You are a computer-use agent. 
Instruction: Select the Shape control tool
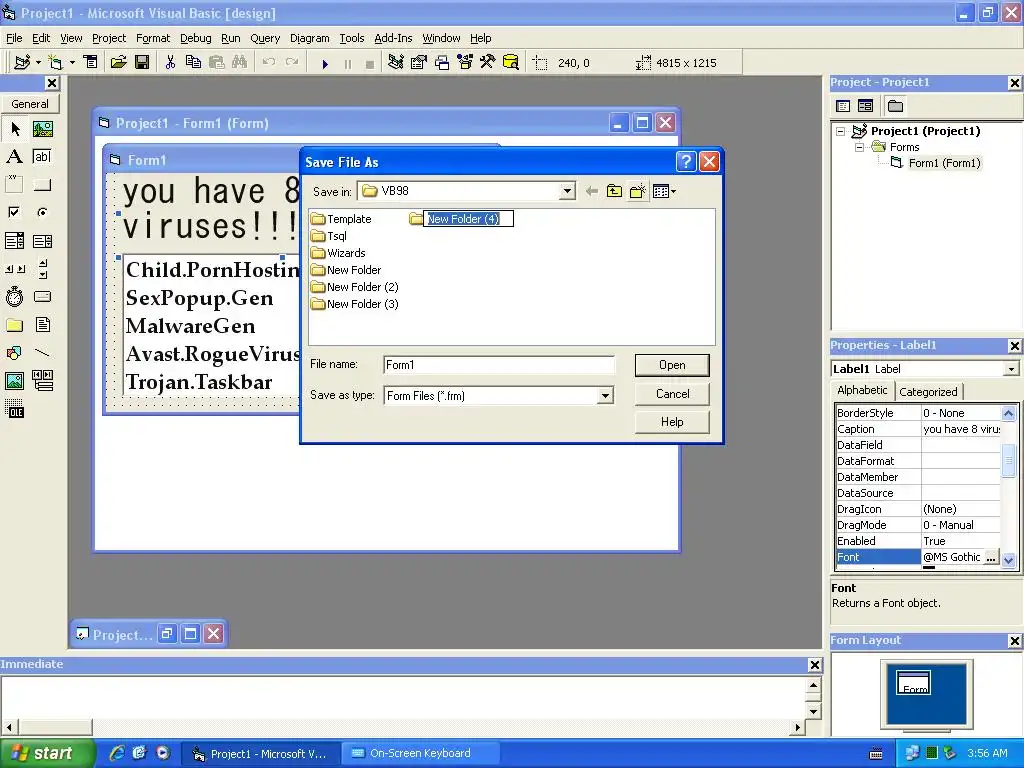click(x=14, y=353)
